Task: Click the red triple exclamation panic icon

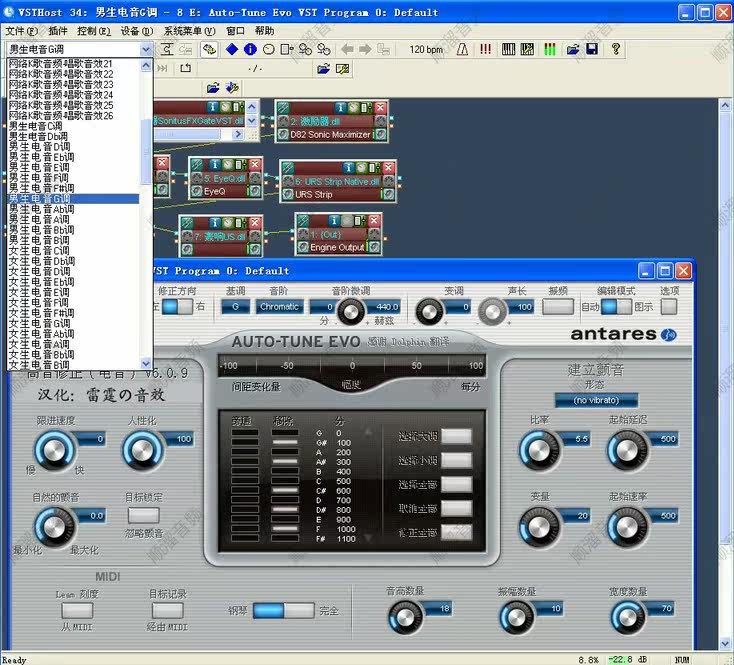Action: (485, 49)
